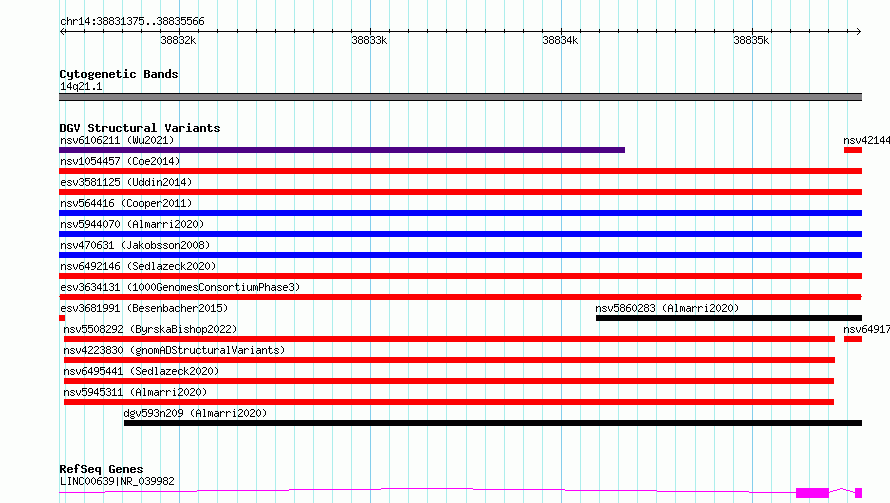Click the nsv5944070 (Almarri2020) label
Viewport: 890px width, 503px height.
coord(132,224)
